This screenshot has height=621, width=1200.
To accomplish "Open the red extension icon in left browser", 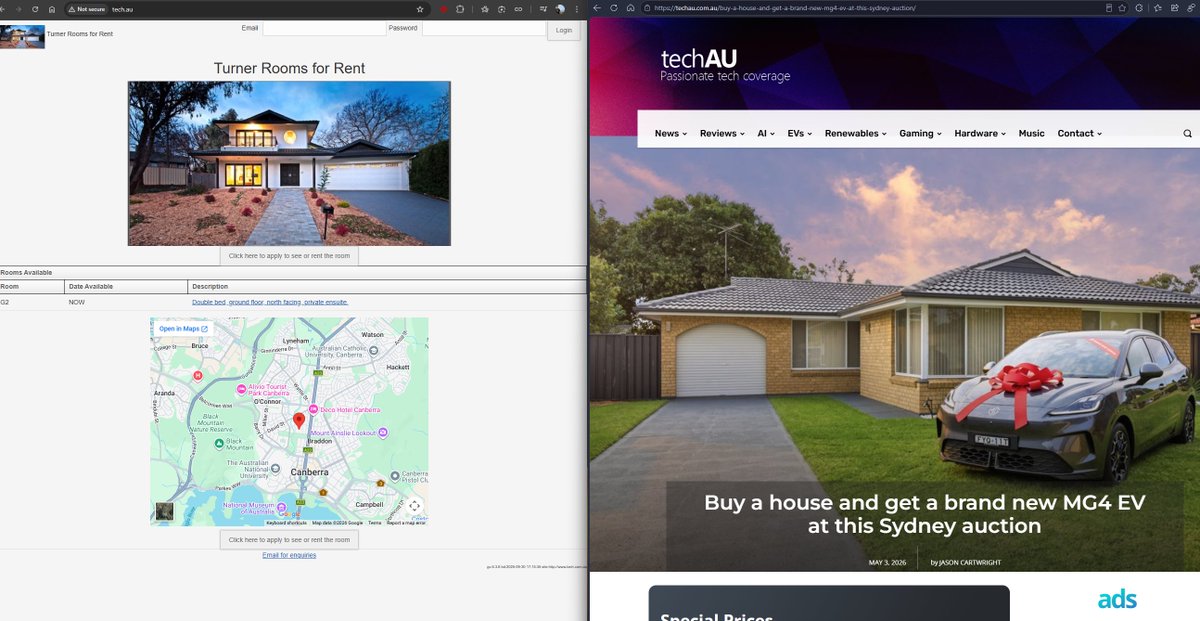I will point(443,8).
